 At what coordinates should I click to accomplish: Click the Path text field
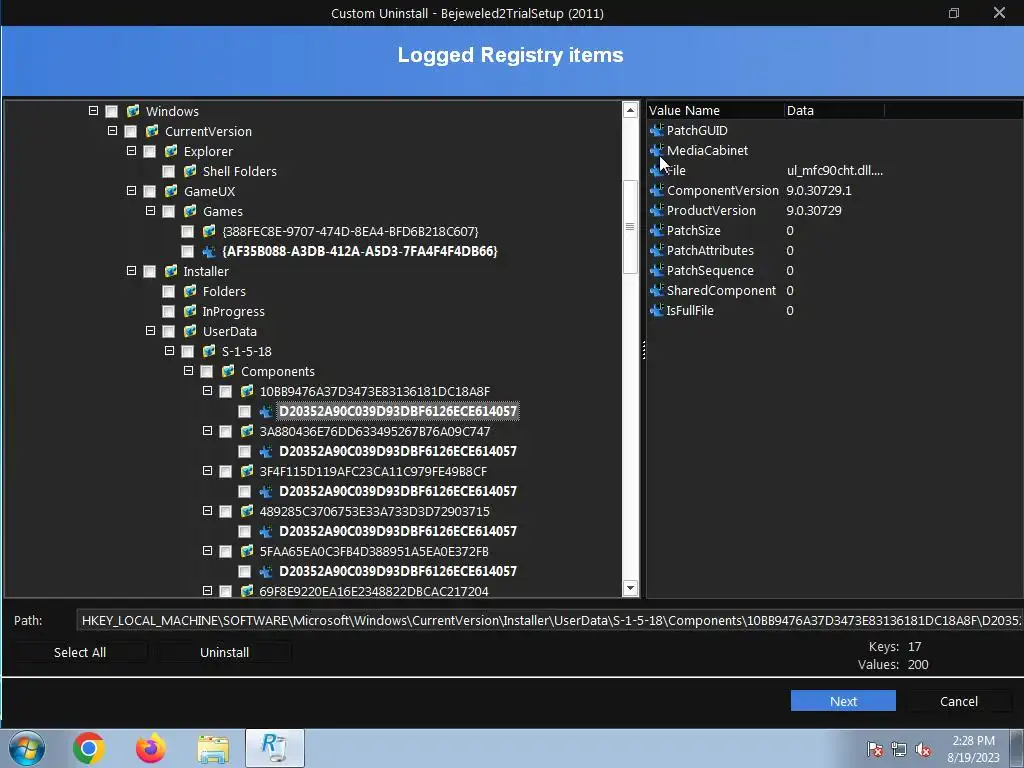pyautogui.click(x=549, y=620)
